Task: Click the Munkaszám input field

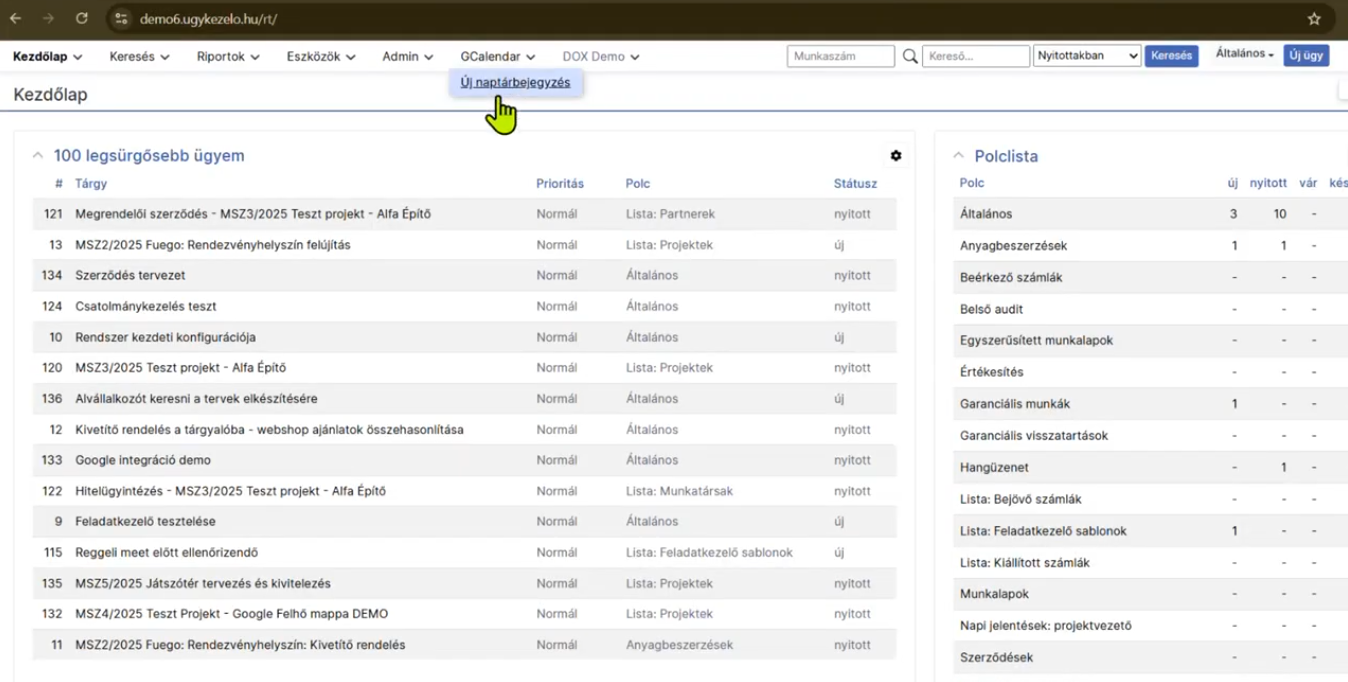Action: [x=840, y=57]
